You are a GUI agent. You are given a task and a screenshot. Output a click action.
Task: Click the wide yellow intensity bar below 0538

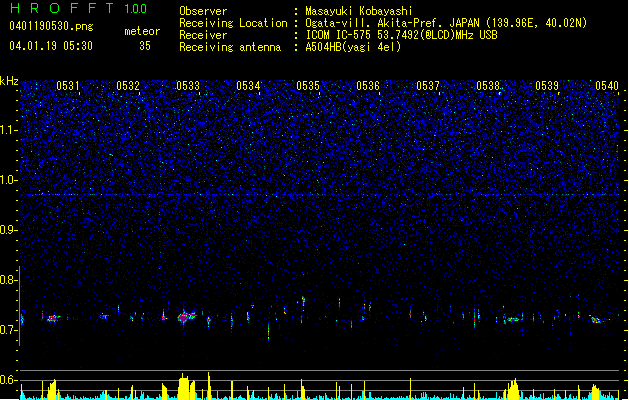pos(513,390)
